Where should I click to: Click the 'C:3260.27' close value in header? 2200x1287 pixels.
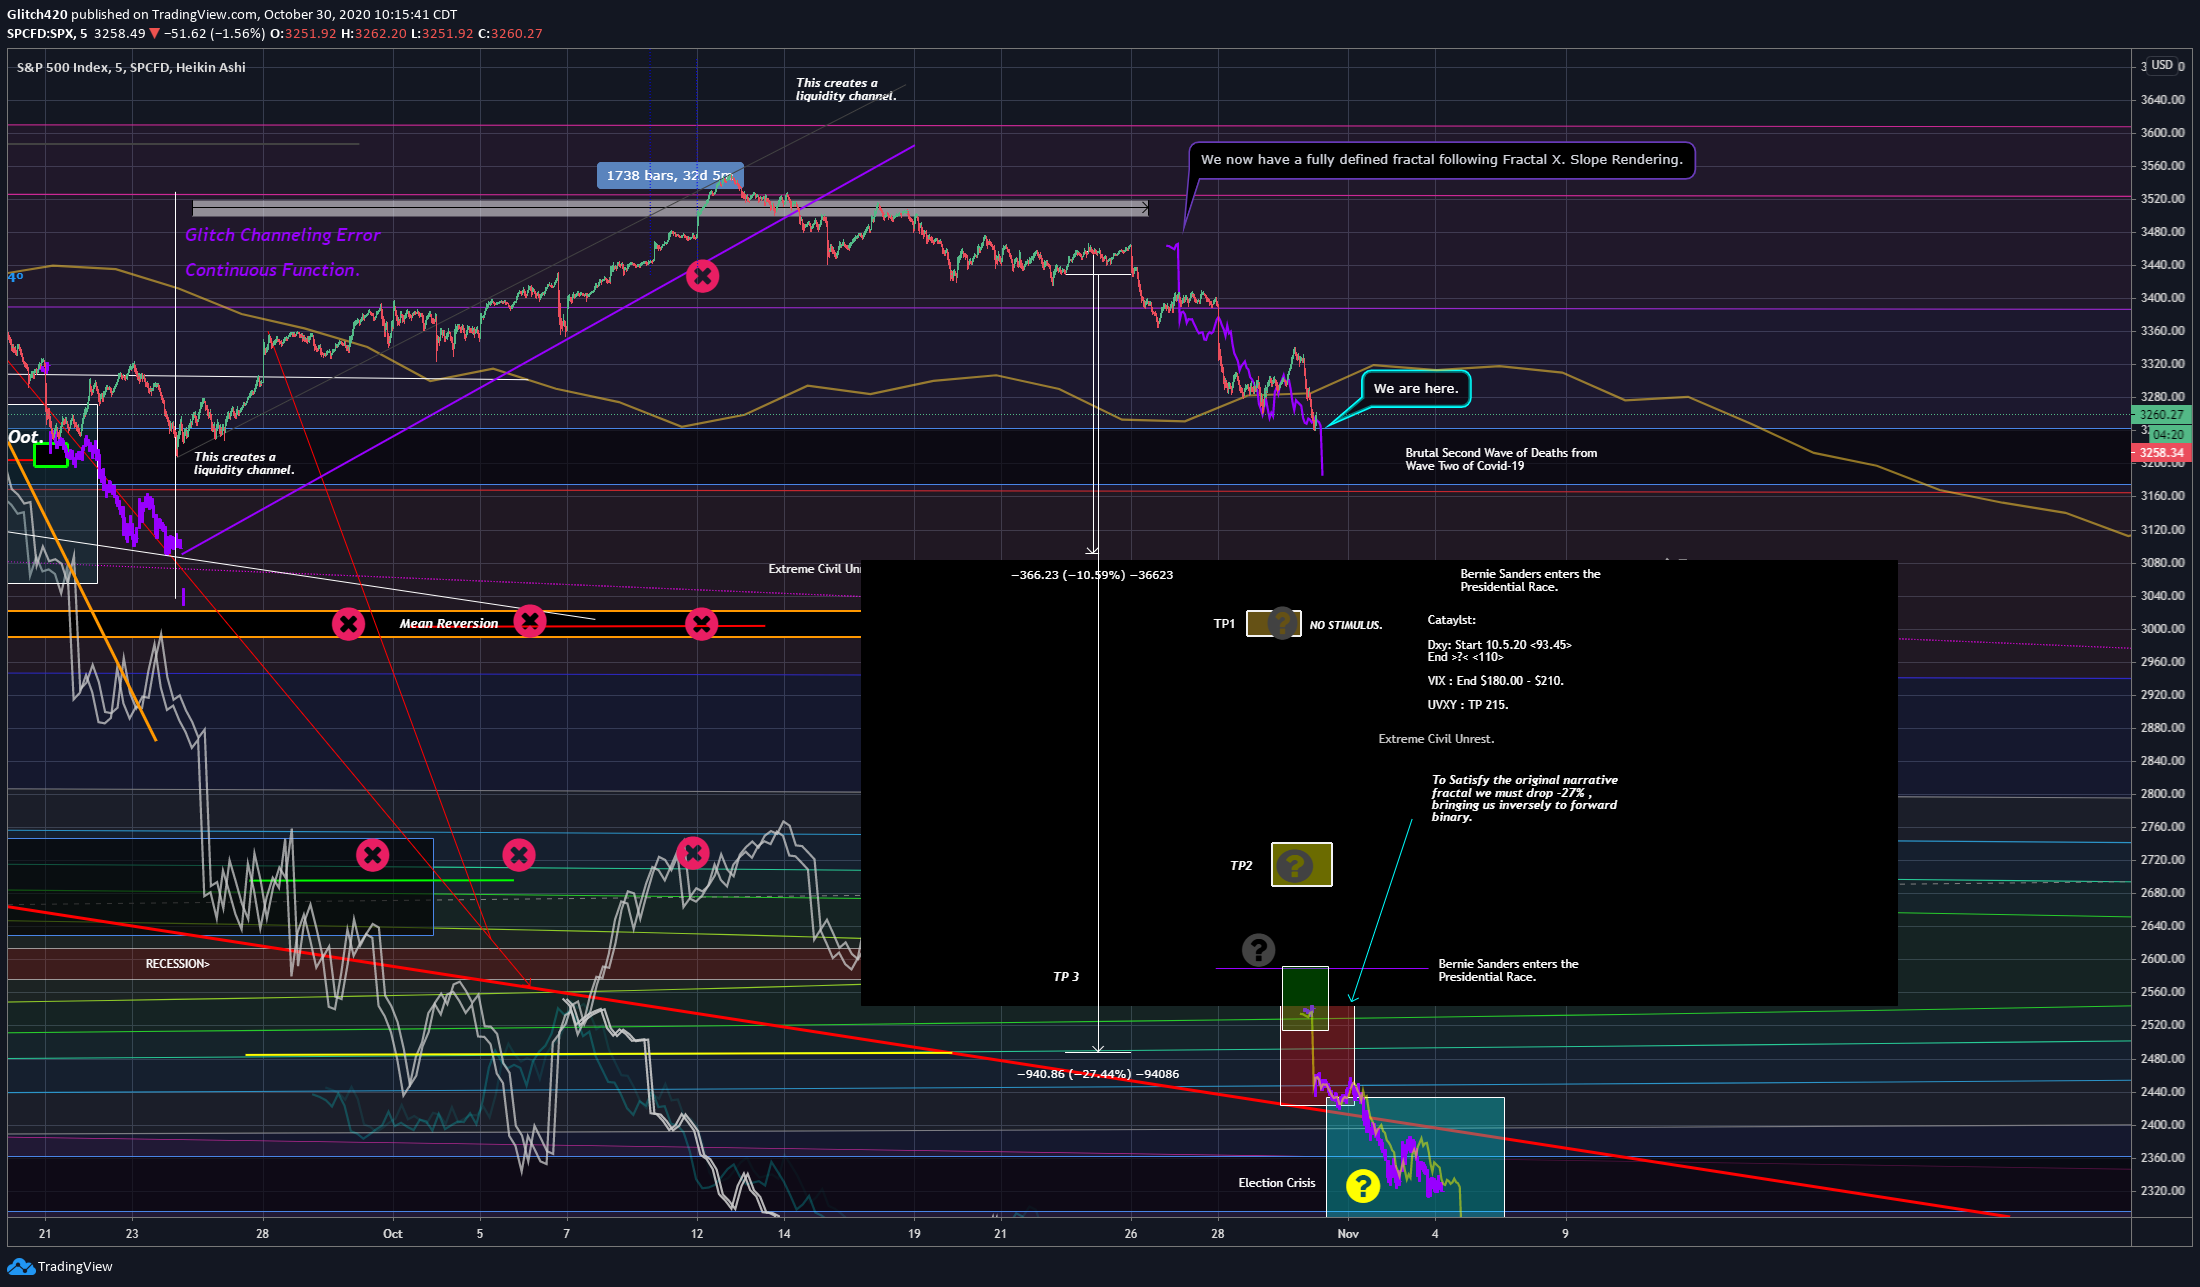(x=510, y=34)
